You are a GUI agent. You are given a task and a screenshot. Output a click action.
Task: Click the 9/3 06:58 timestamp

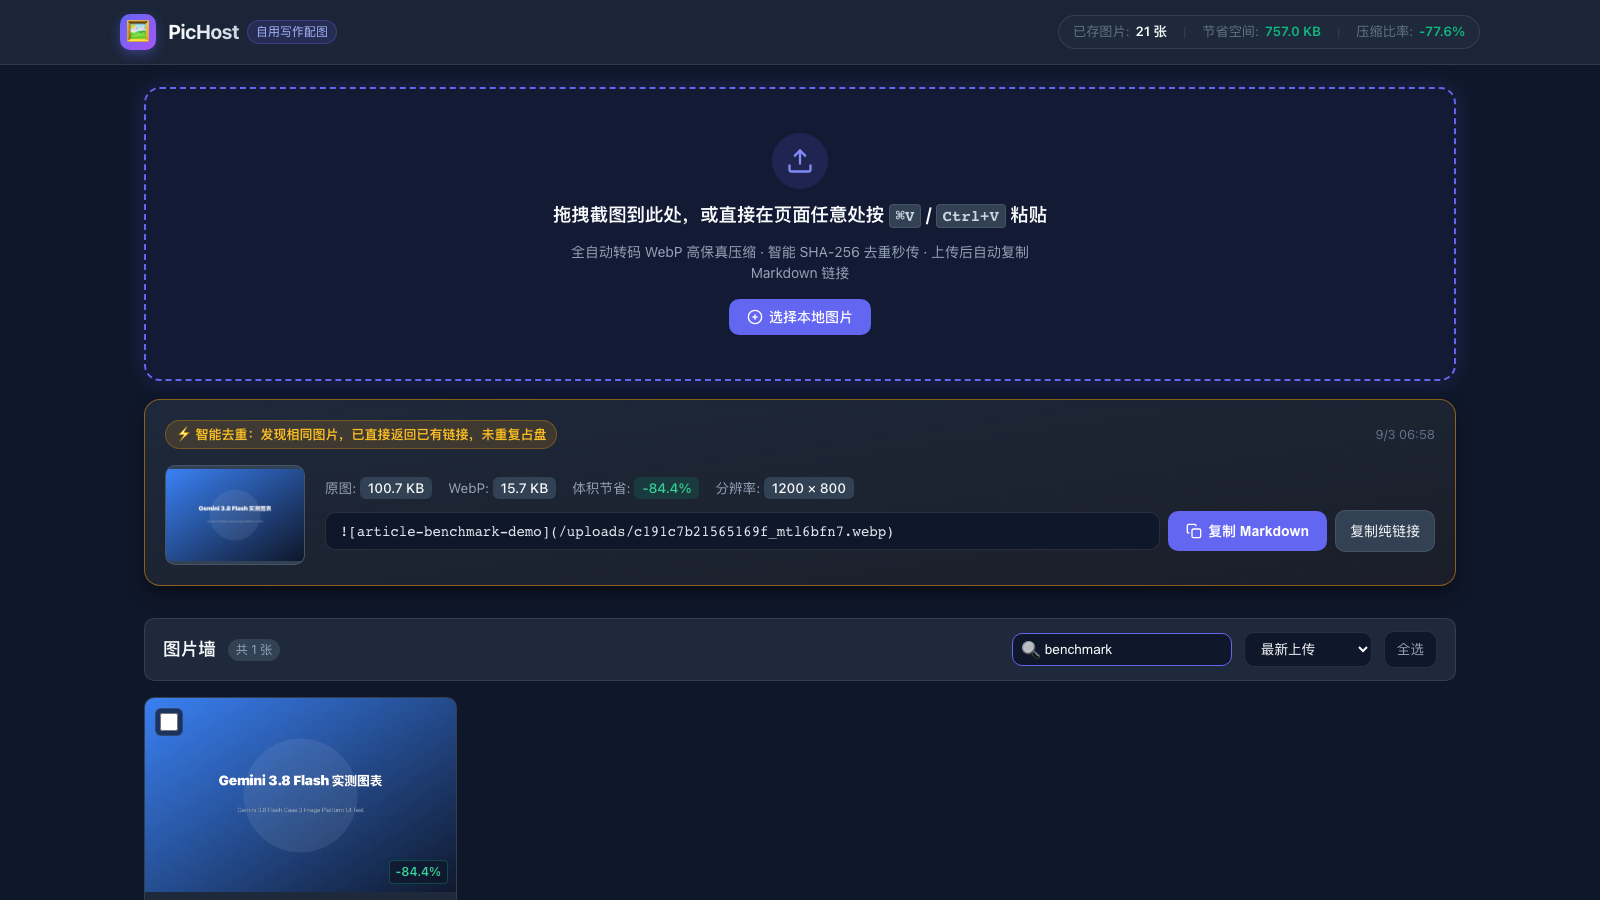click(x=1405, y=435)
